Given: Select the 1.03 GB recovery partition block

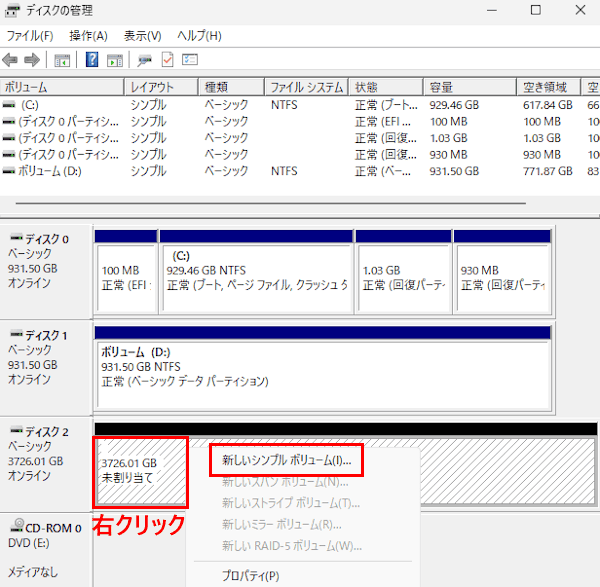Looking at the screenshot, I should click(404, 272).
